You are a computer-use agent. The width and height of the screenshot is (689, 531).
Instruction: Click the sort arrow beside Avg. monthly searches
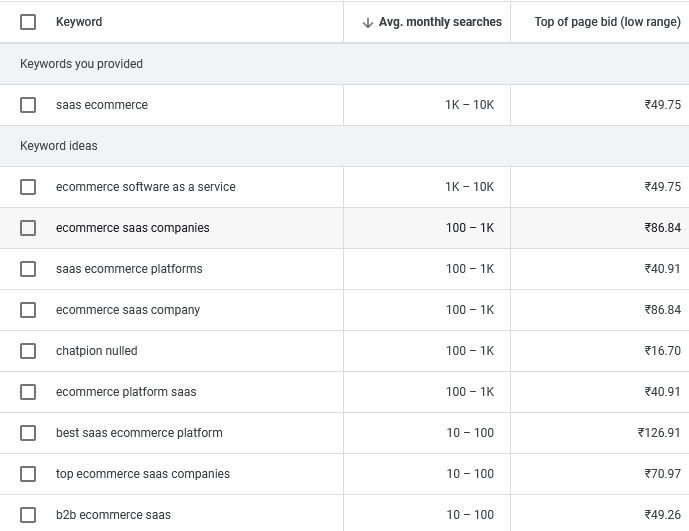(367, 22)
